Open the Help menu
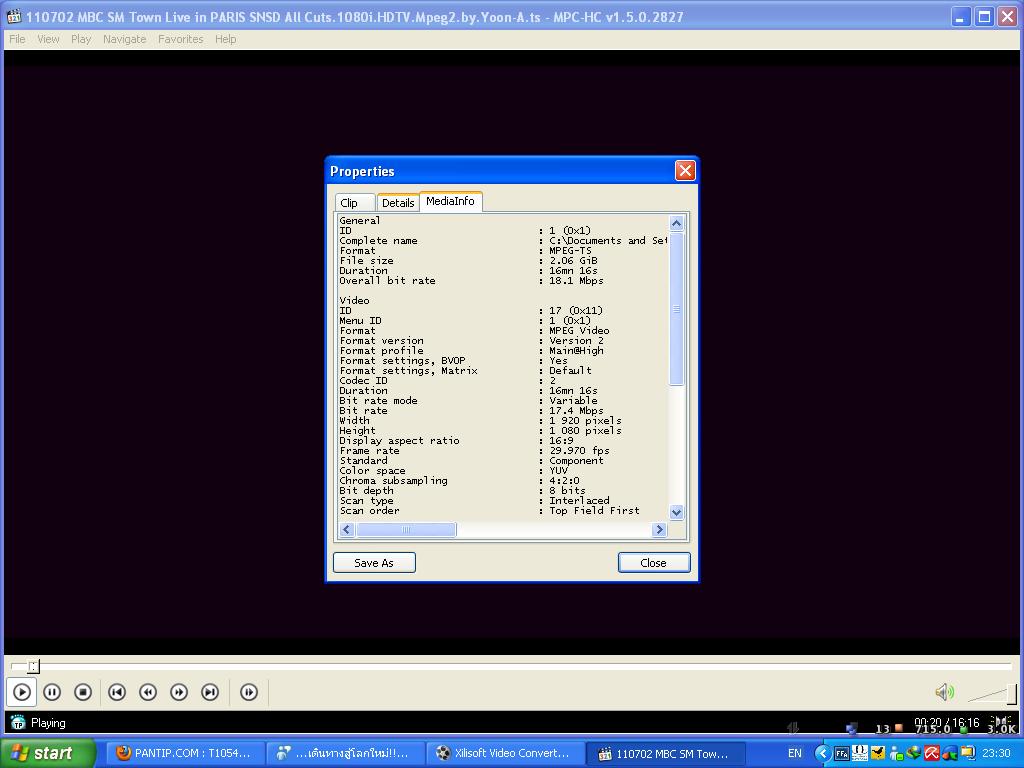Image resolution: width=1024 pixels, height=768 pixels. [x=225, y=39]
